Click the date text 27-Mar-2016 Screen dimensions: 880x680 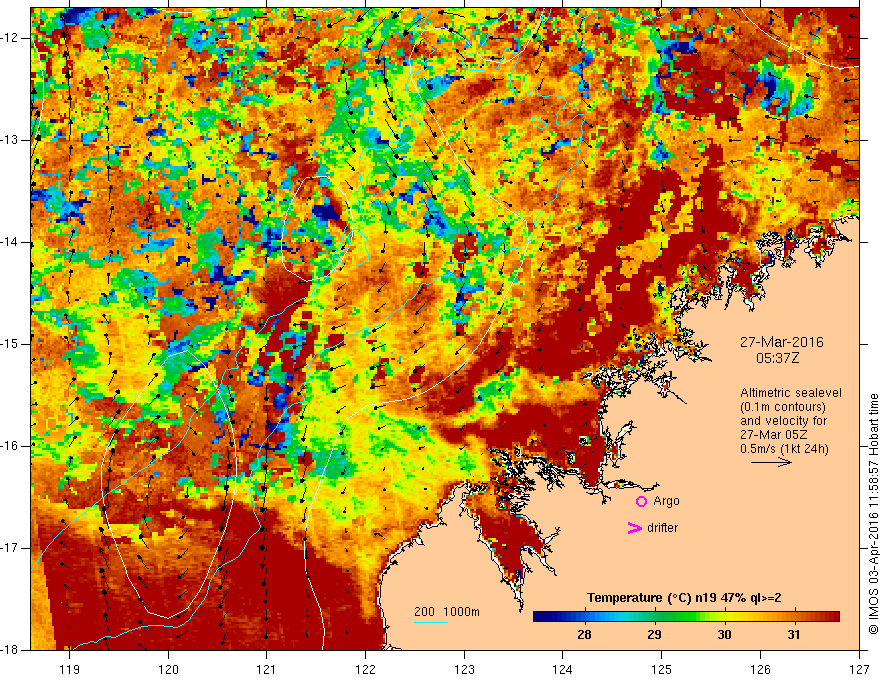pyautogui.click(x=781, y=342)
